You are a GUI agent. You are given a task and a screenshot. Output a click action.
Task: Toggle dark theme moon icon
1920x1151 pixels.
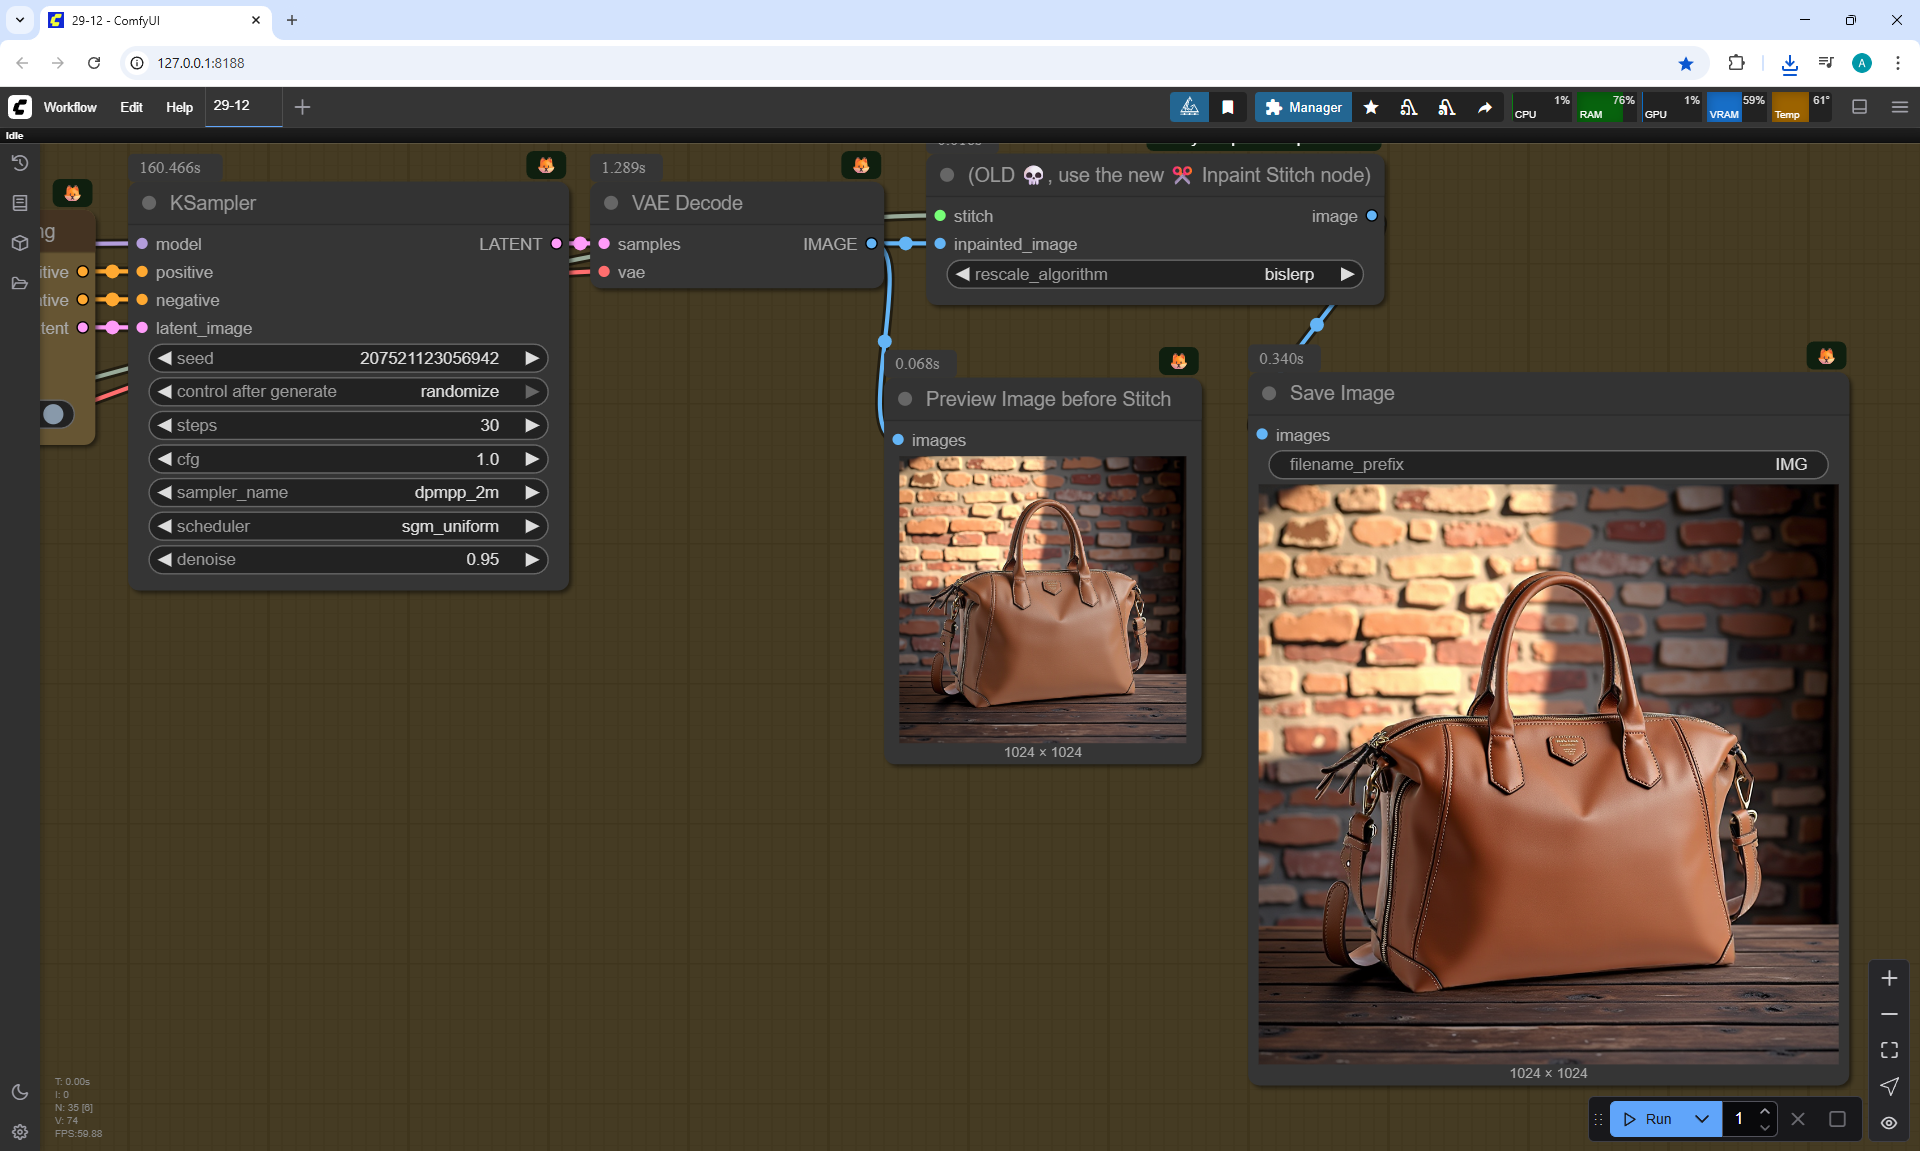click(20, 1092)
